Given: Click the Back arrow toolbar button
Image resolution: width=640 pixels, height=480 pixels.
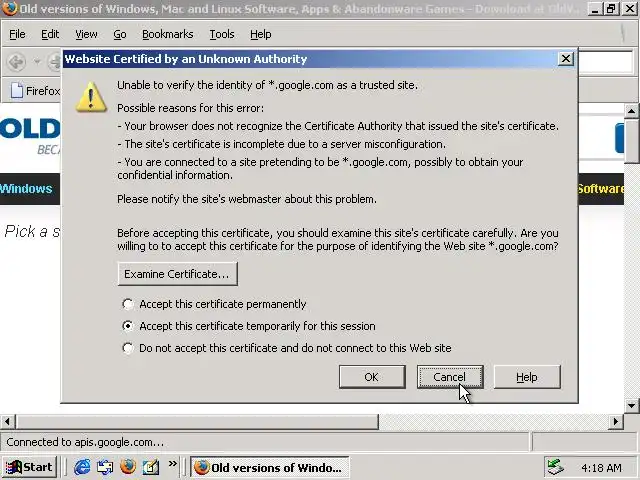Looking at the screenshot, I should [17, 62].
